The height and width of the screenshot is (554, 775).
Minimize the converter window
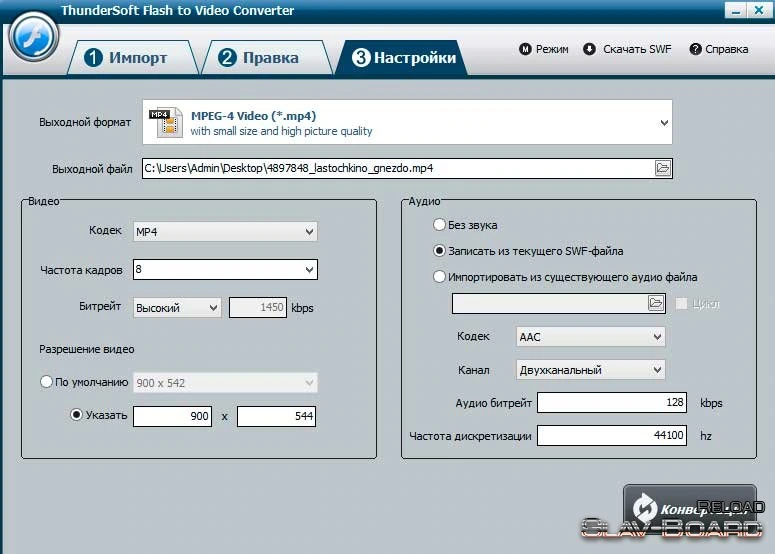(x=735, y=10)
